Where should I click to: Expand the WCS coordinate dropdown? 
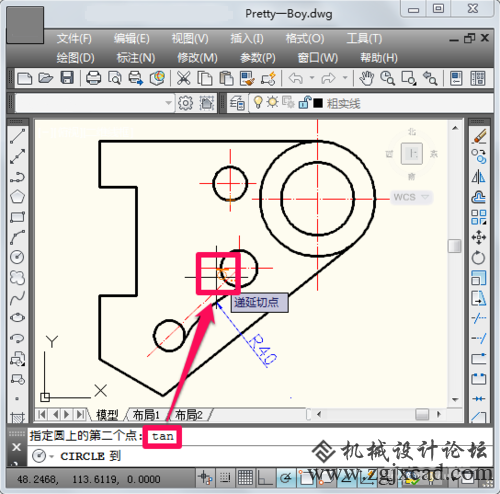click(412, 197)
